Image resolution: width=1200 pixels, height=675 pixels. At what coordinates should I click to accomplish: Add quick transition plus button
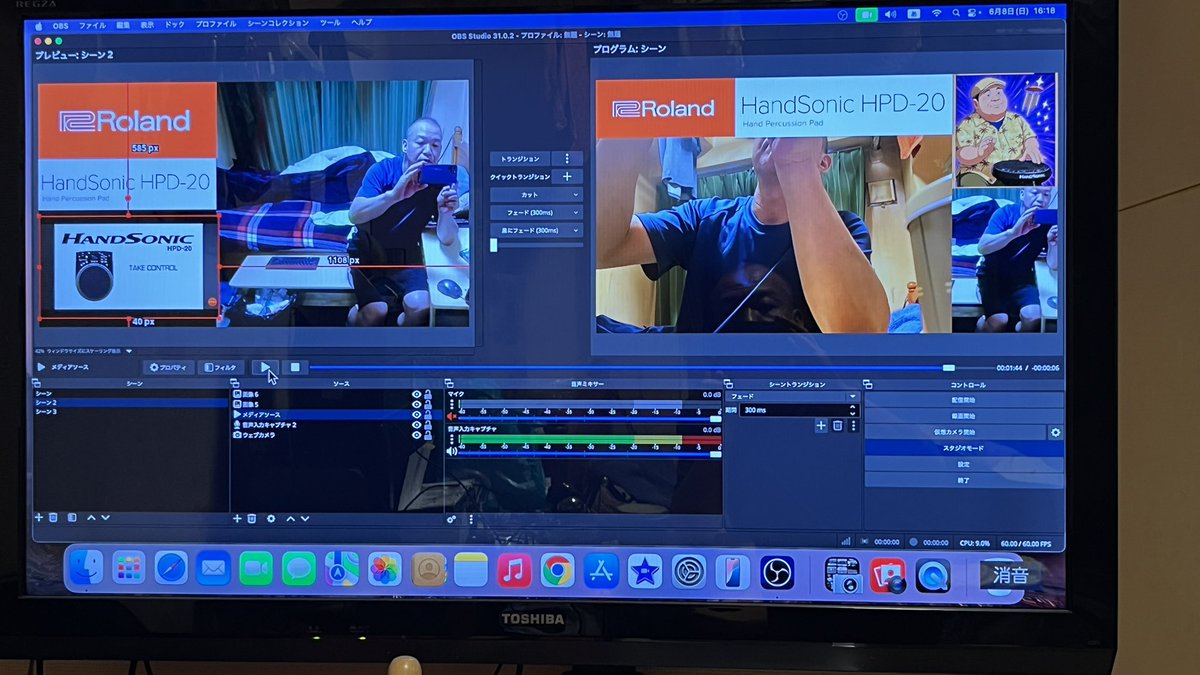pos(567,176)
